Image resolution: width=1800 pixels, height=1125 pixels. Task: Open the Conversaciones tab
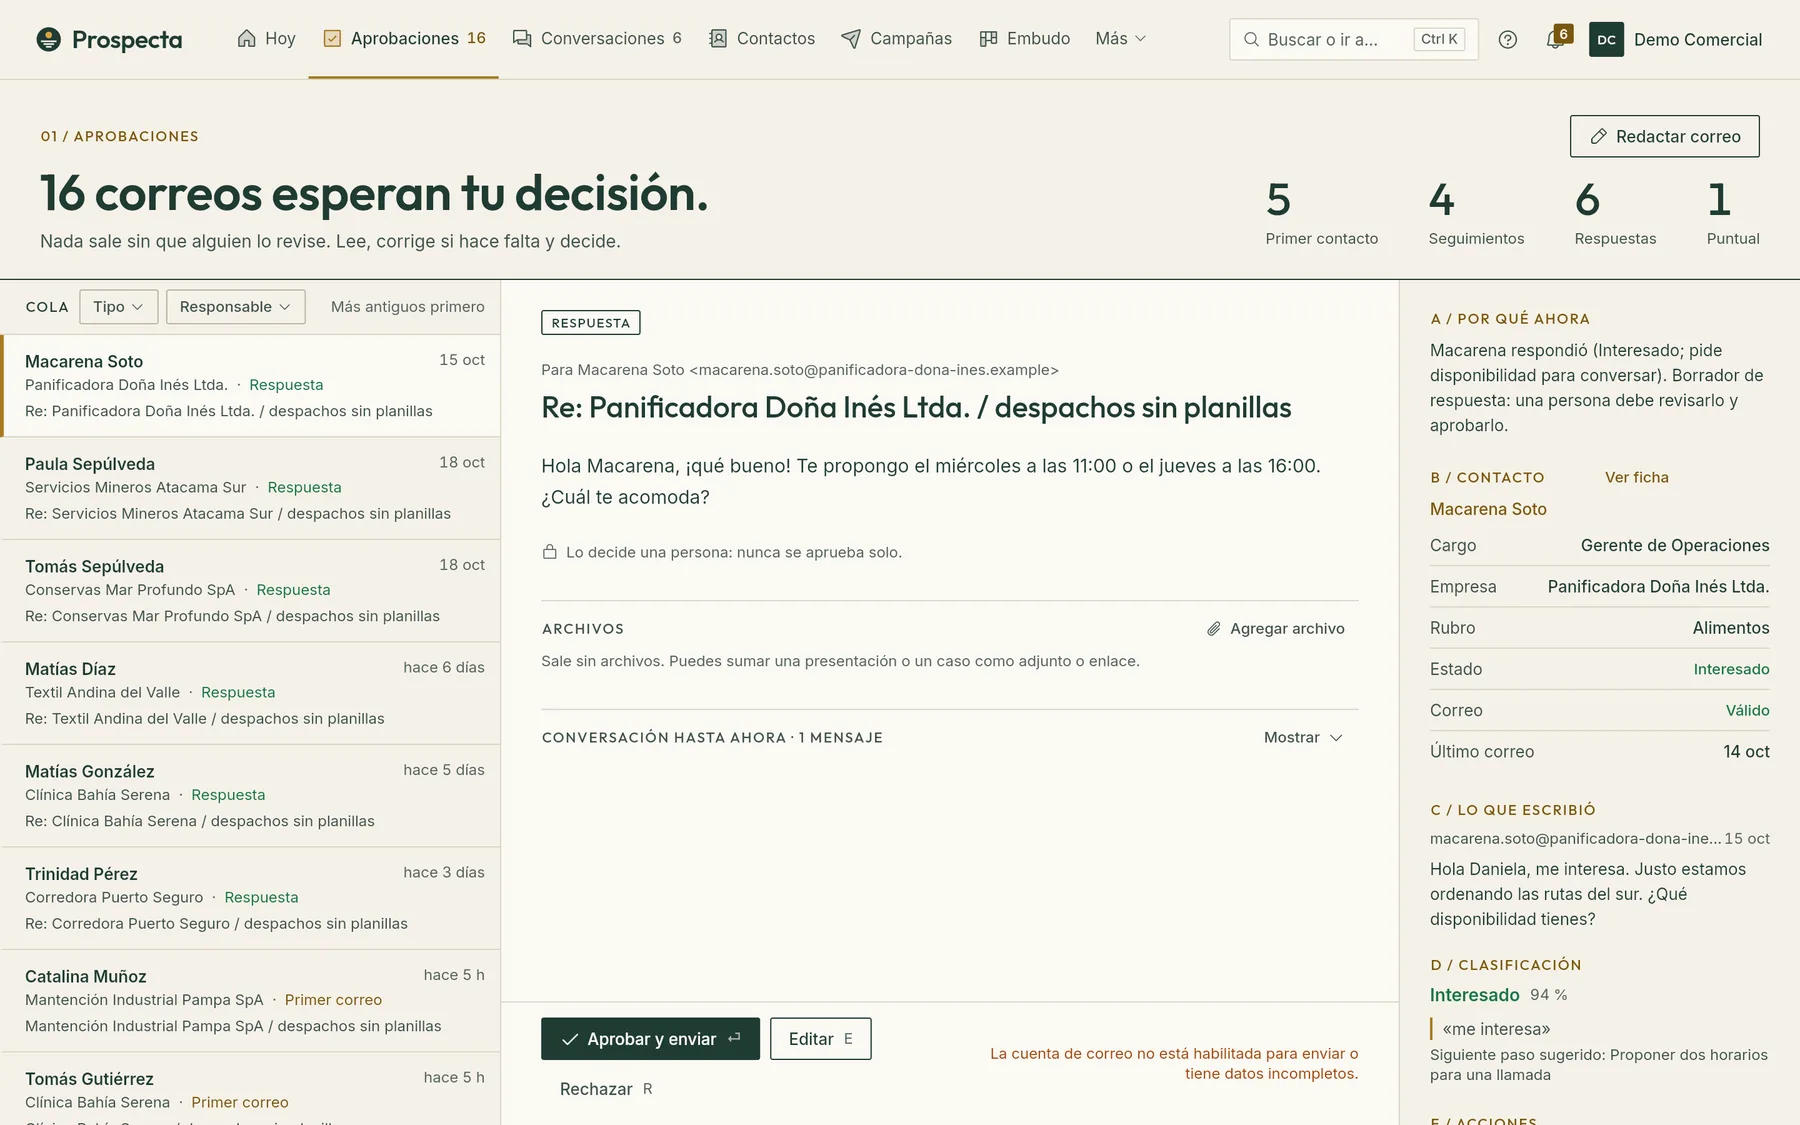597,38
